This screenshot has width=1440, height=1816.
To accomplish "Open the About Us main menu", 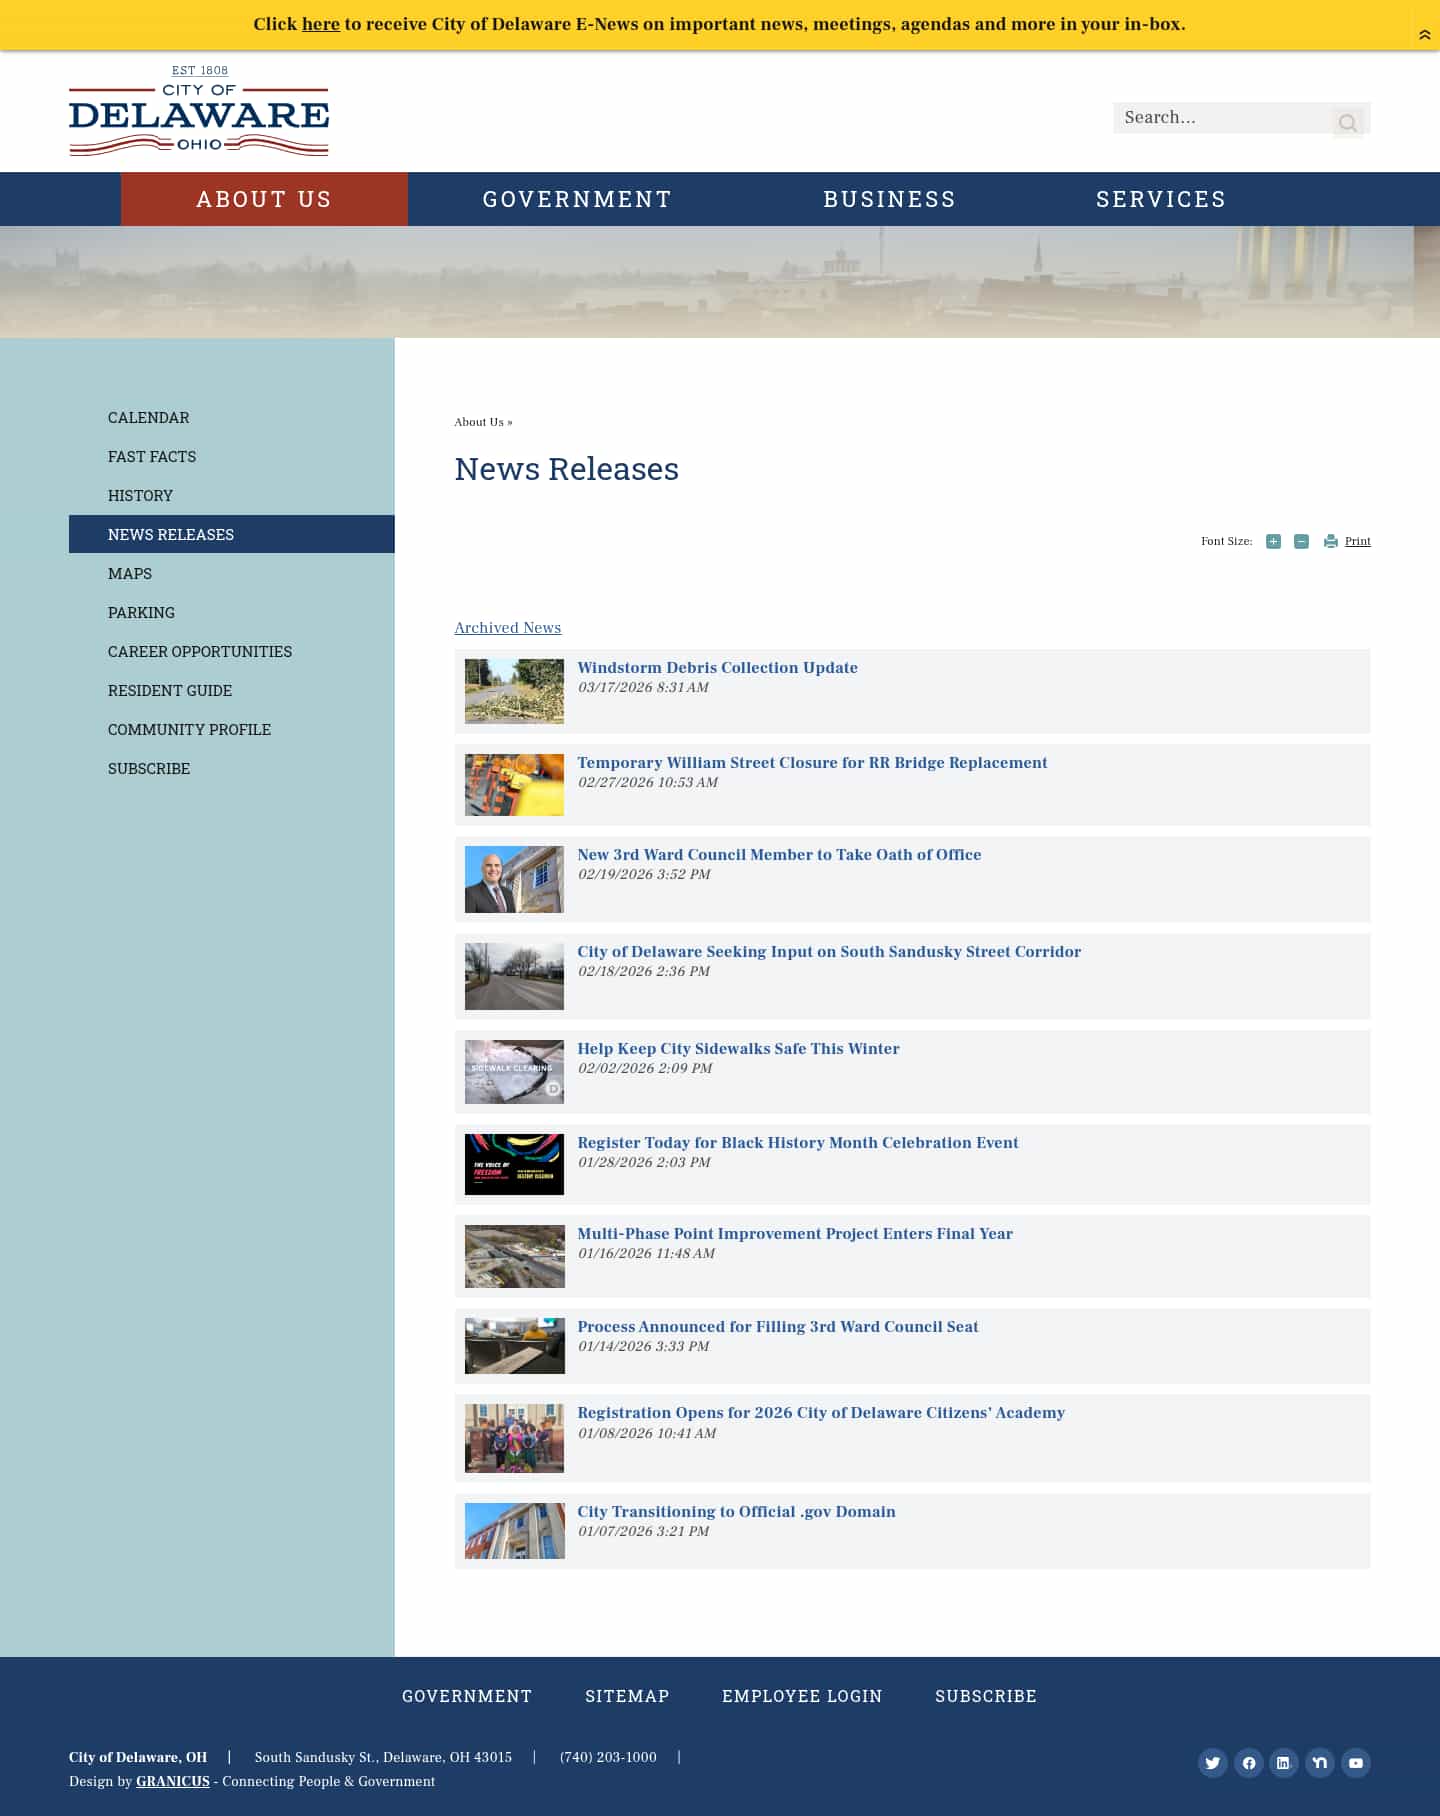I will [x=264, y=199].
